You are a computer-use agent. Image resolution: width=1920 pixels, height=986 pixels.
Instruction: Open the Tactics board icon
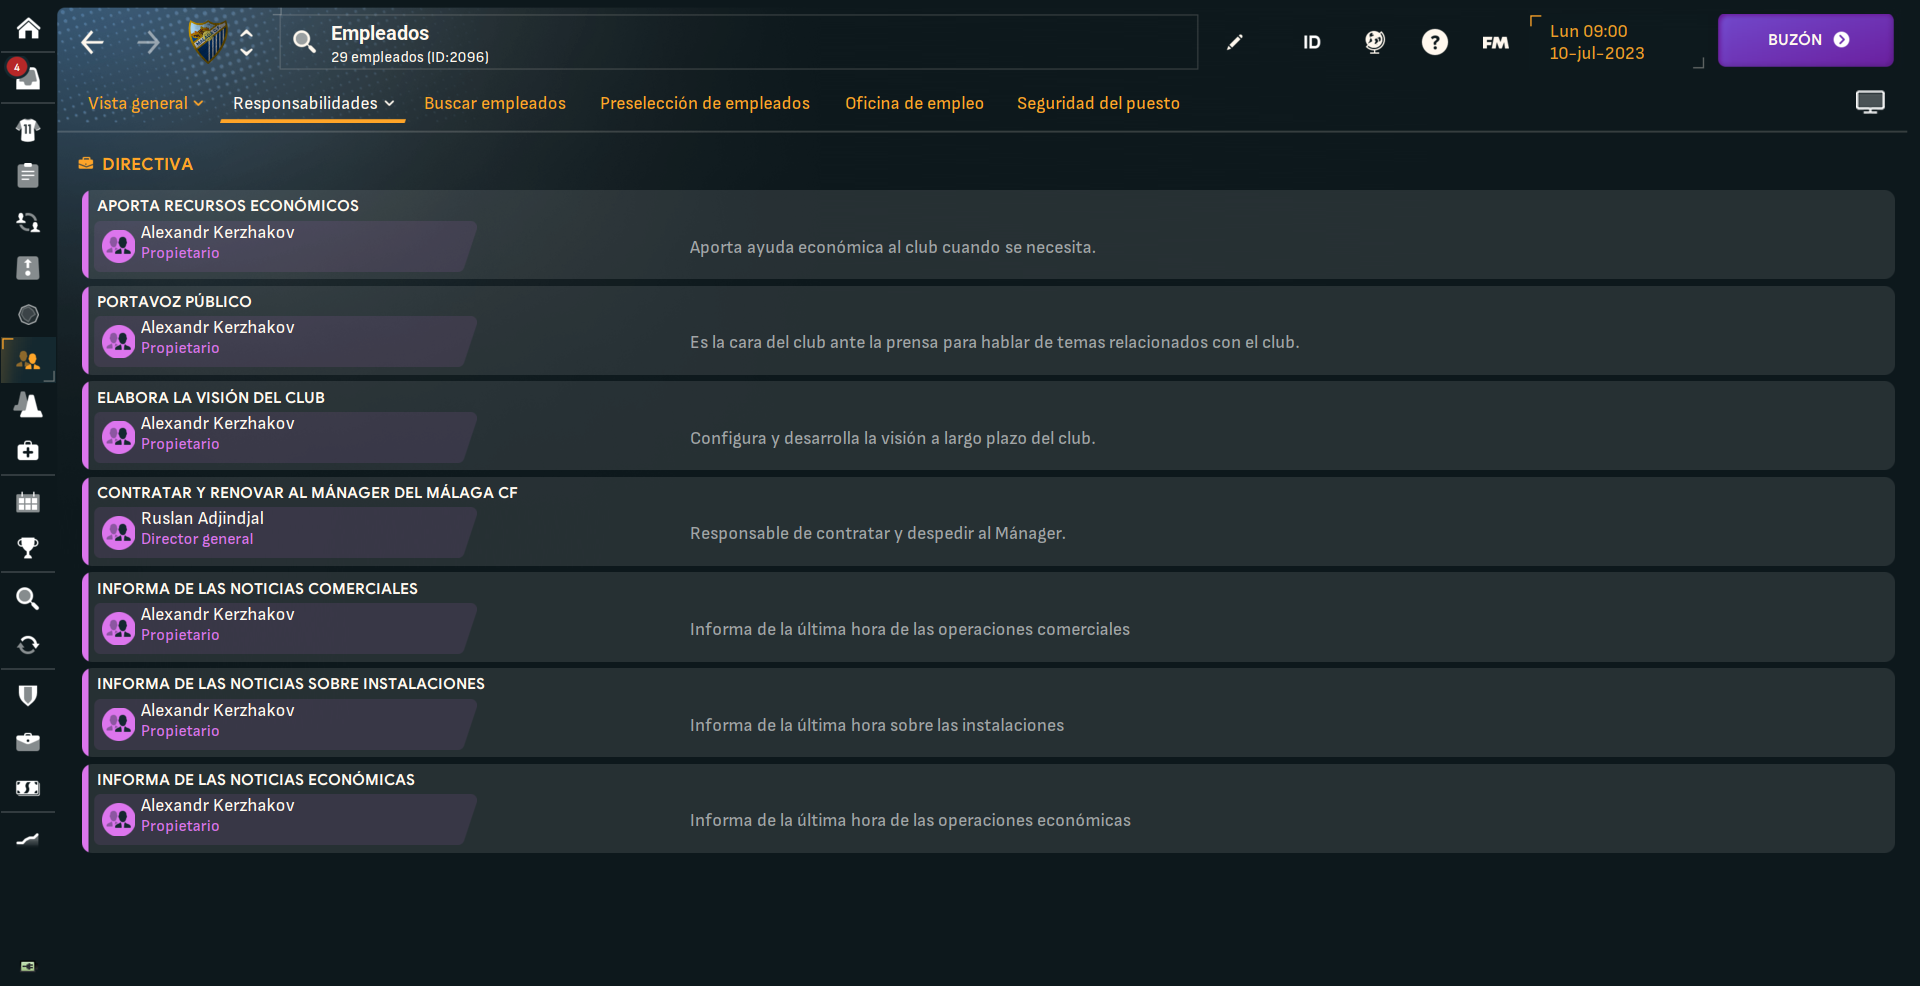(28, 268)
